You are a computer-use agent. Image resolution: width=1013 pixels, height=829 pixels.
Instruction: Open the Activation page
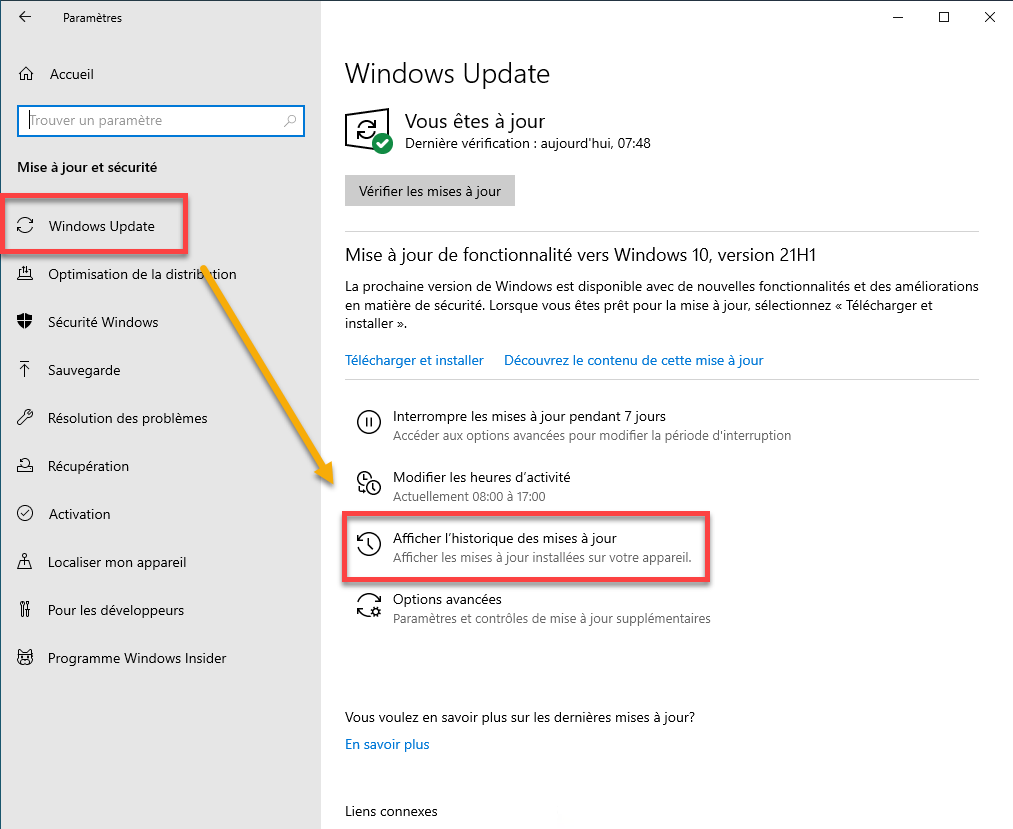point(79,514)
